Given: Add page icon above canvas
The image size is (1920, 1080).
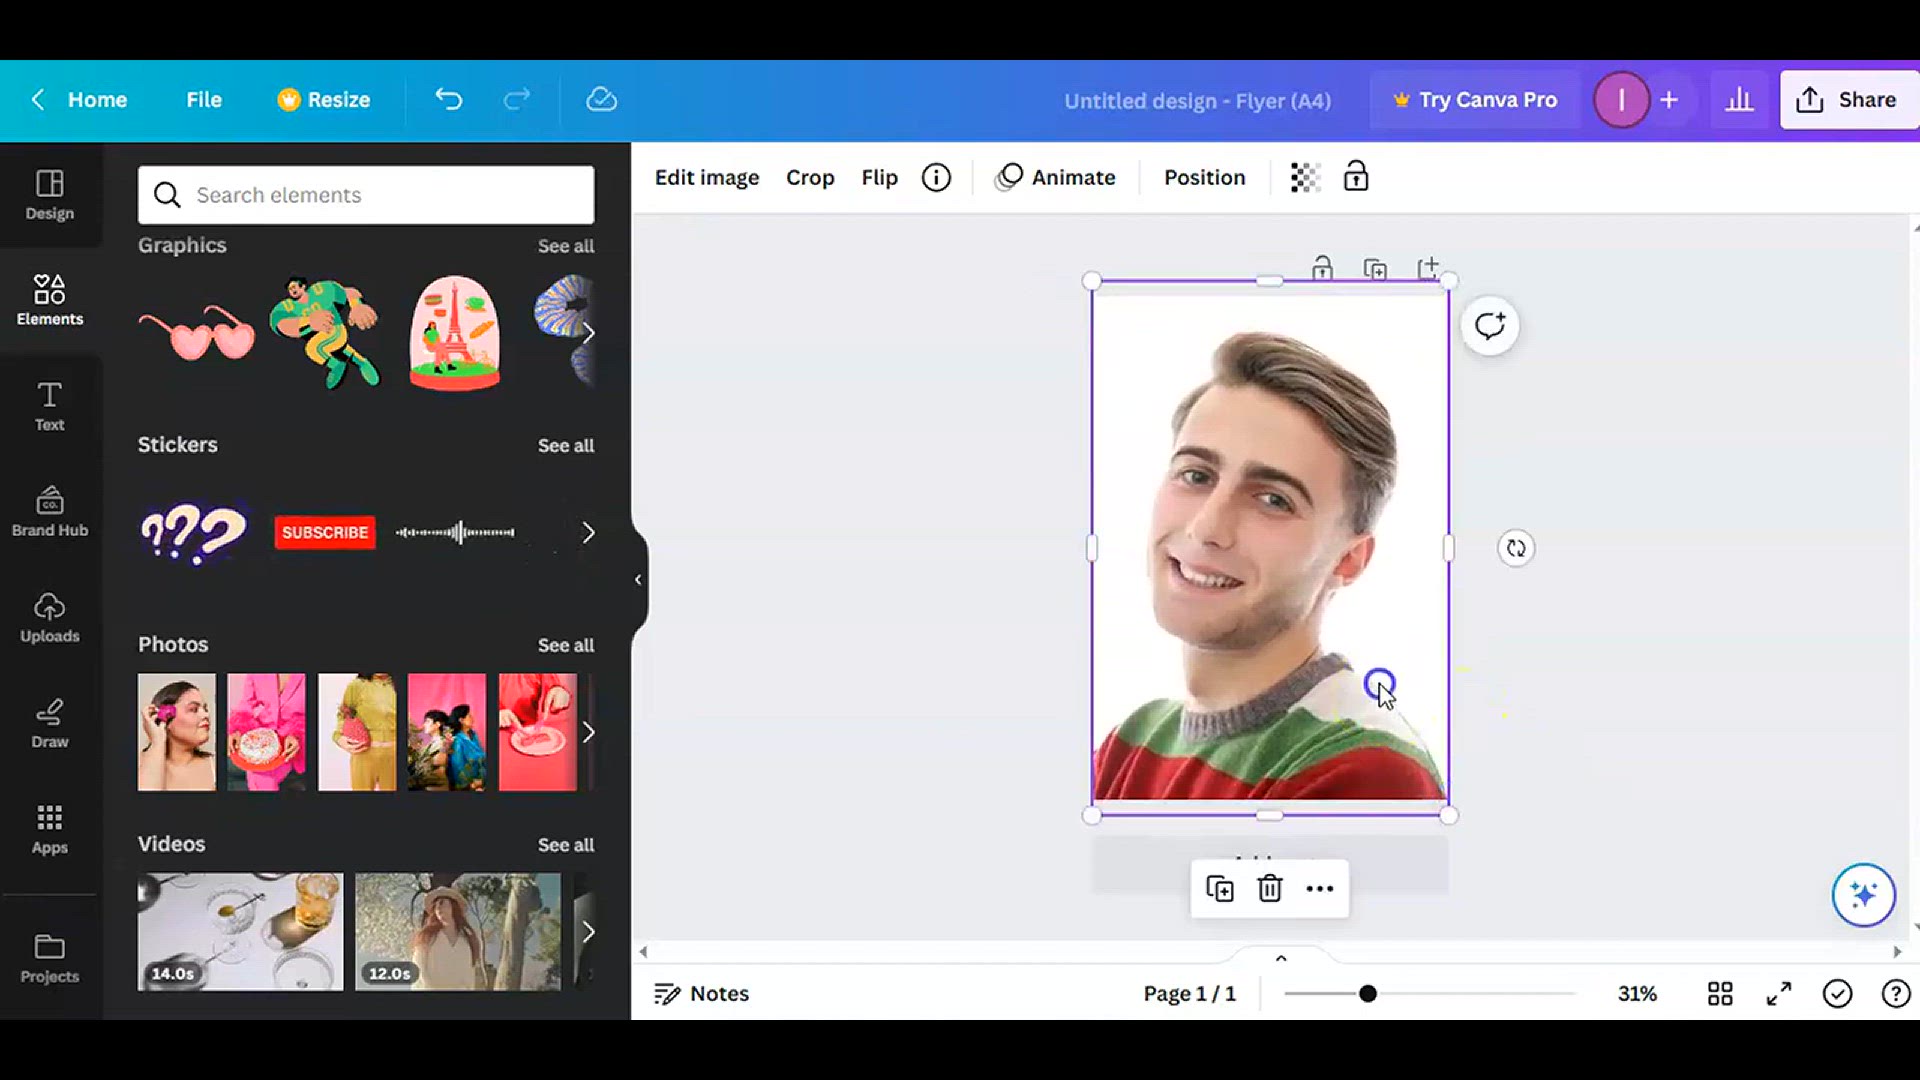Looking at the screenshot, I should [x=1428, y=268].
